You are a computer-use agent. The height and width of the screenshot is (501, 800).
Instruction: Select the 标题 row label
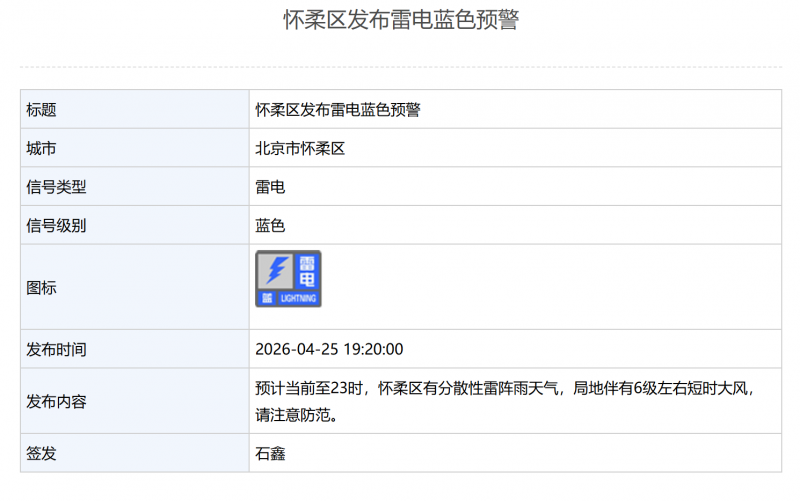[41, 110]
